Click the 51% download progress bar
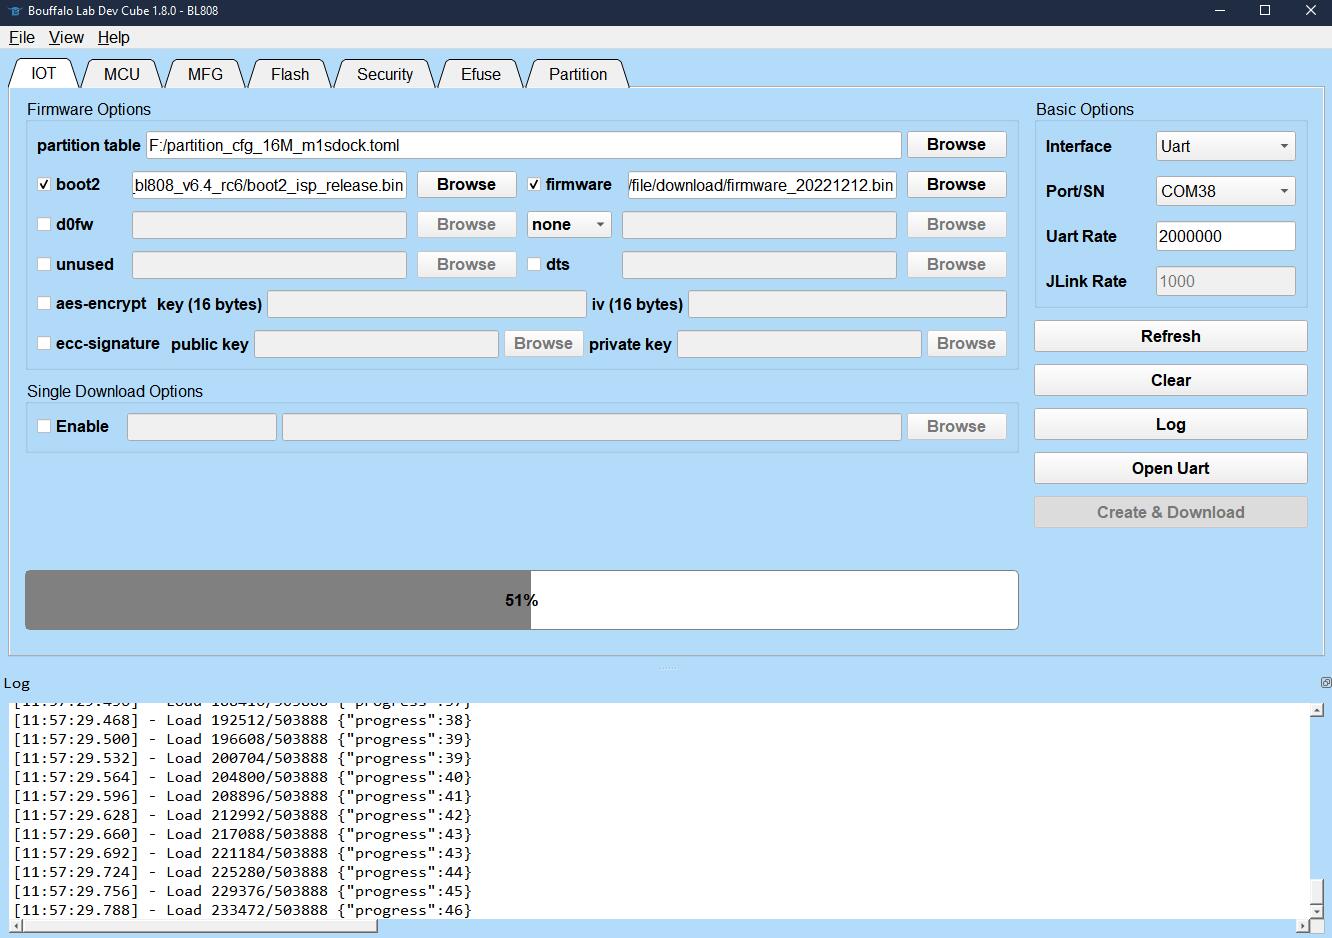1332x938 pixels. click(522, 600)
